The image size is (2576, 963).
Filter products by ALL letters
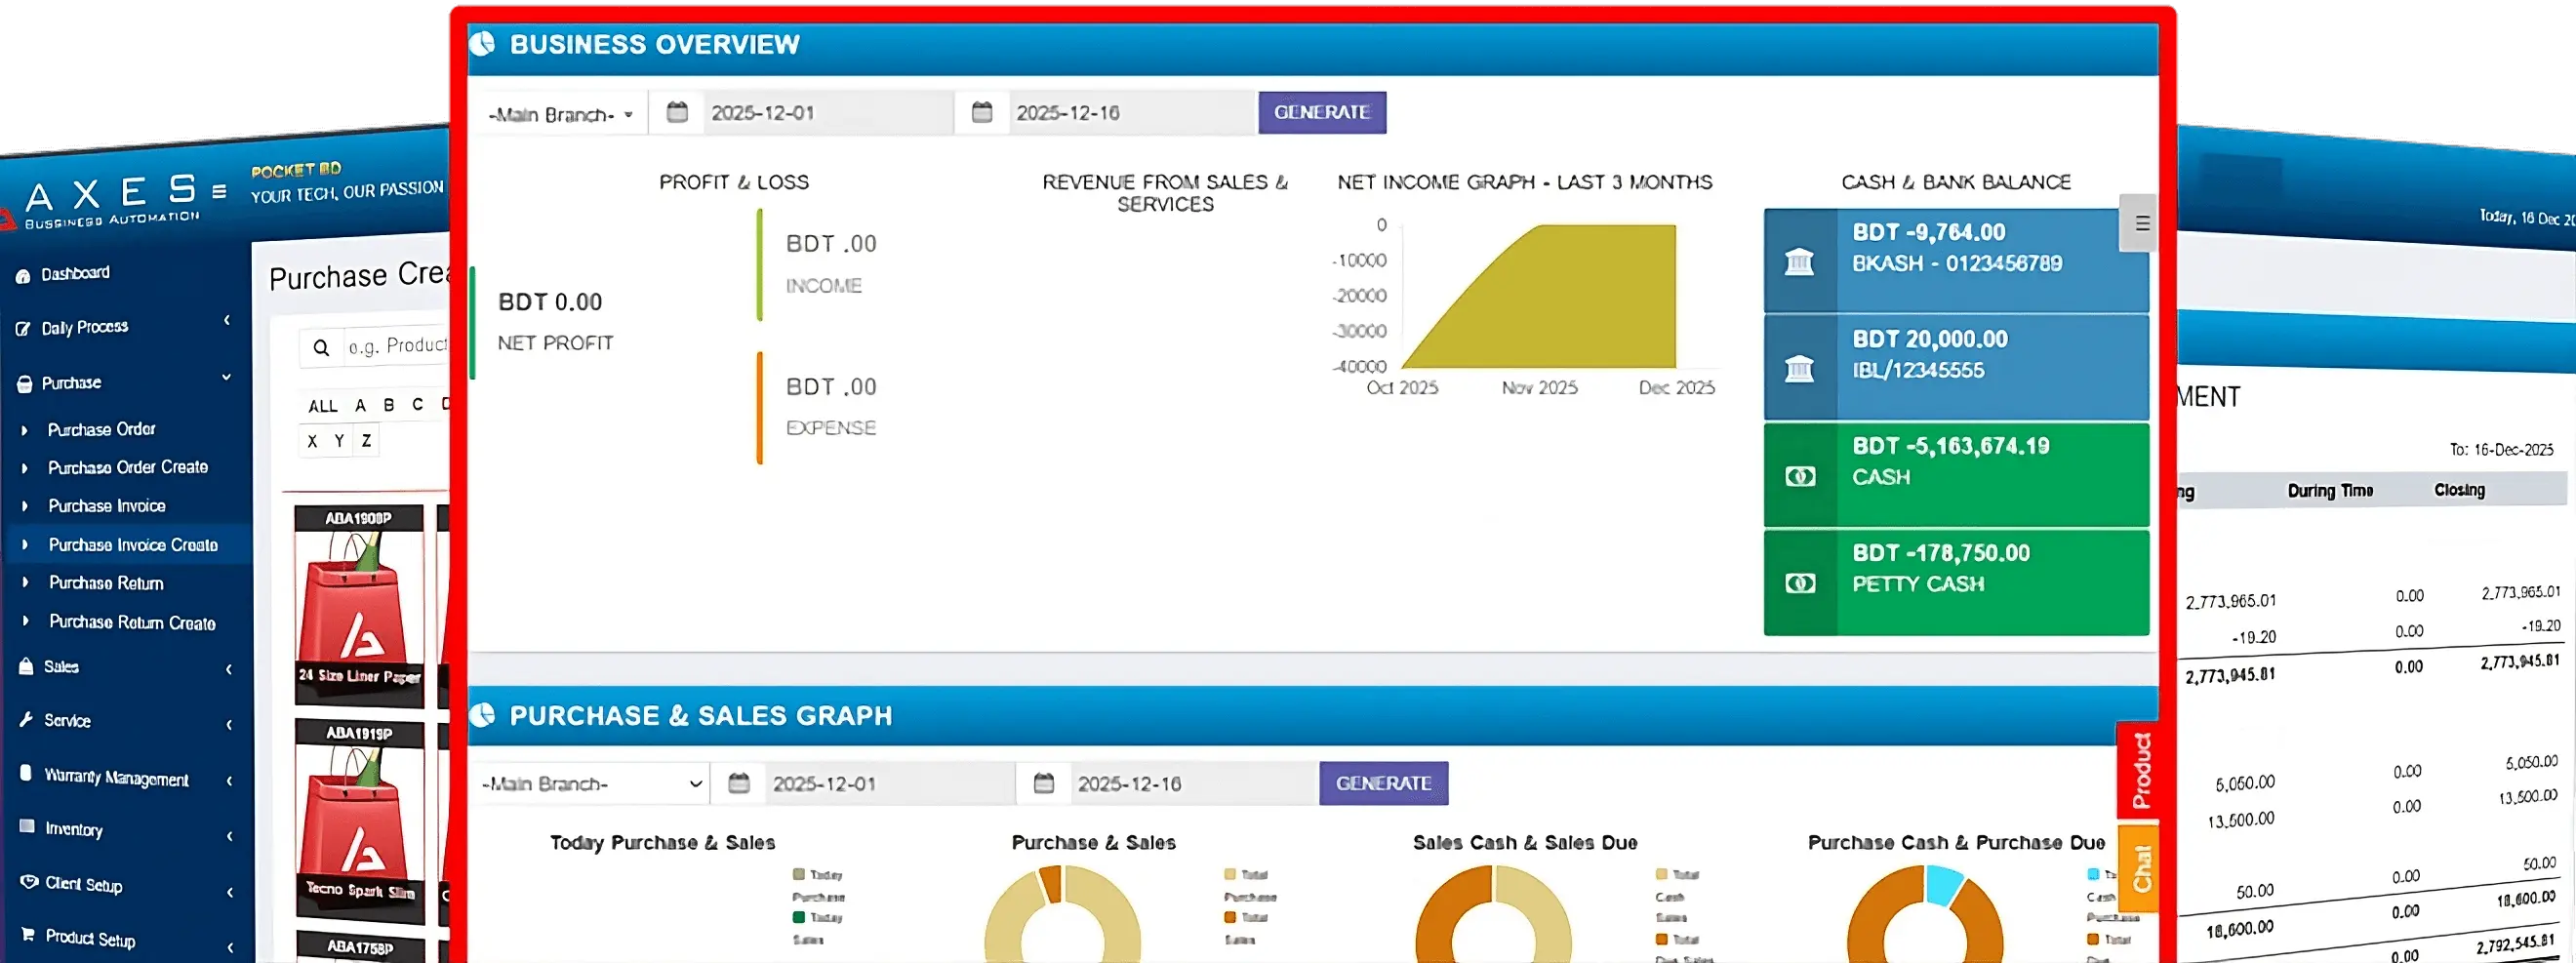(x=323, y=406)
